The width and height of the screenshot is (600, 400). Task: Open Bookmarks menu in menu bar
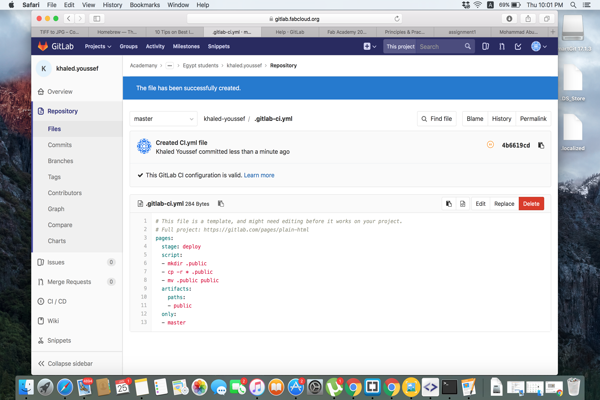point(145,5)
